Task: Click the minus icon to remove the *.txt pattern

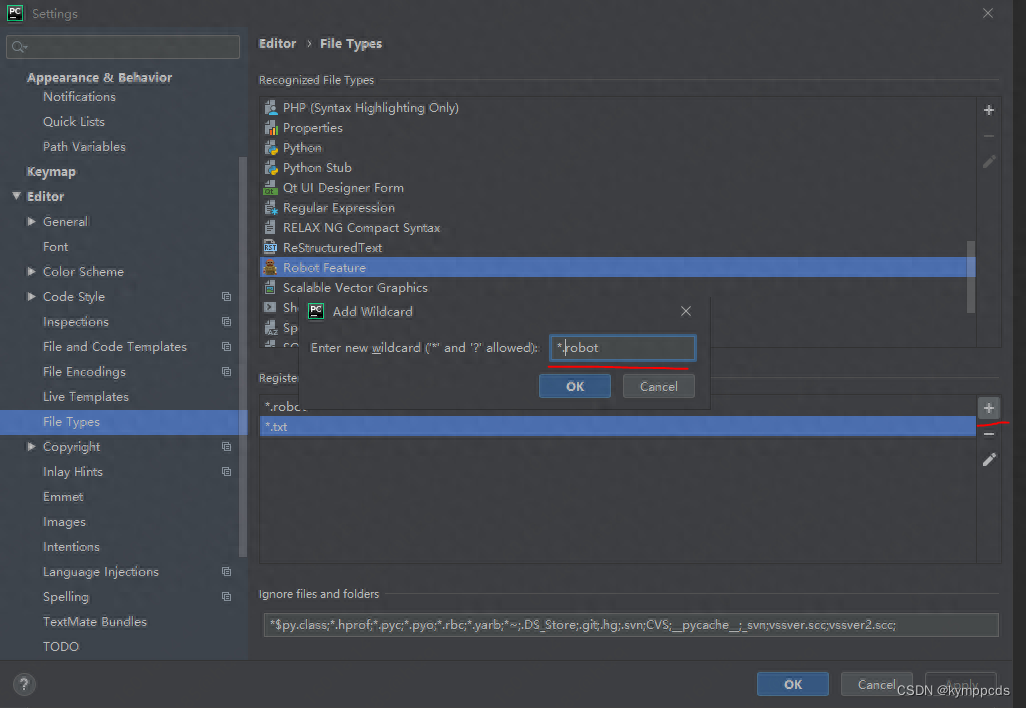Action: [x=988, y=433]
